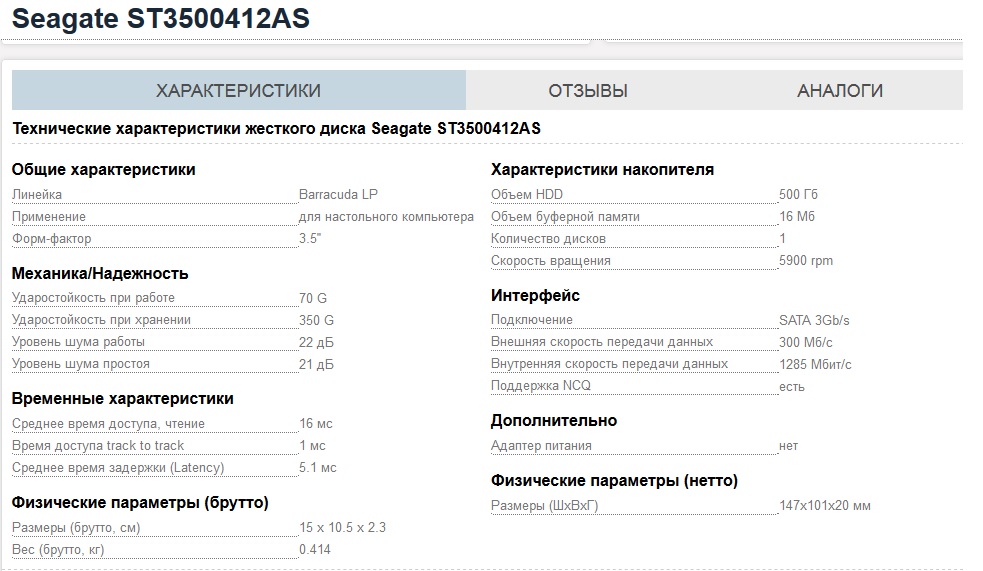The width and height of the screenshot is (983, 571).
Task: Select 'Ударостойкость при хранении' label
Action: 101,320
